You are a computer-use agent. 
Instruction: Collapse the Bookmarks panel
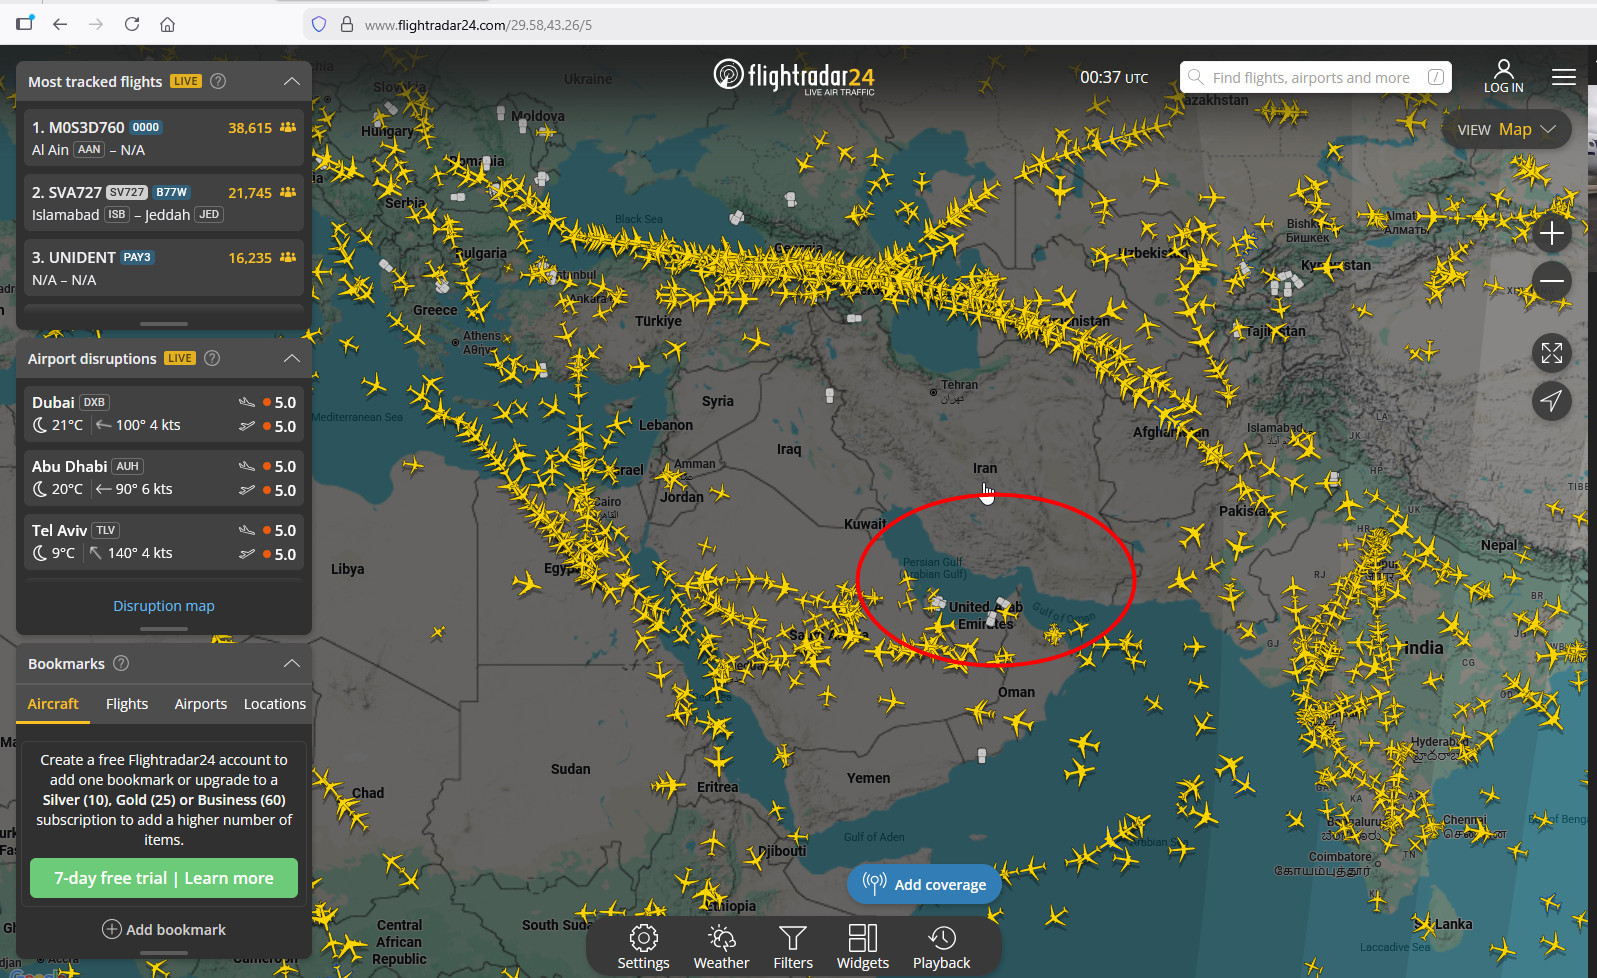292,663
